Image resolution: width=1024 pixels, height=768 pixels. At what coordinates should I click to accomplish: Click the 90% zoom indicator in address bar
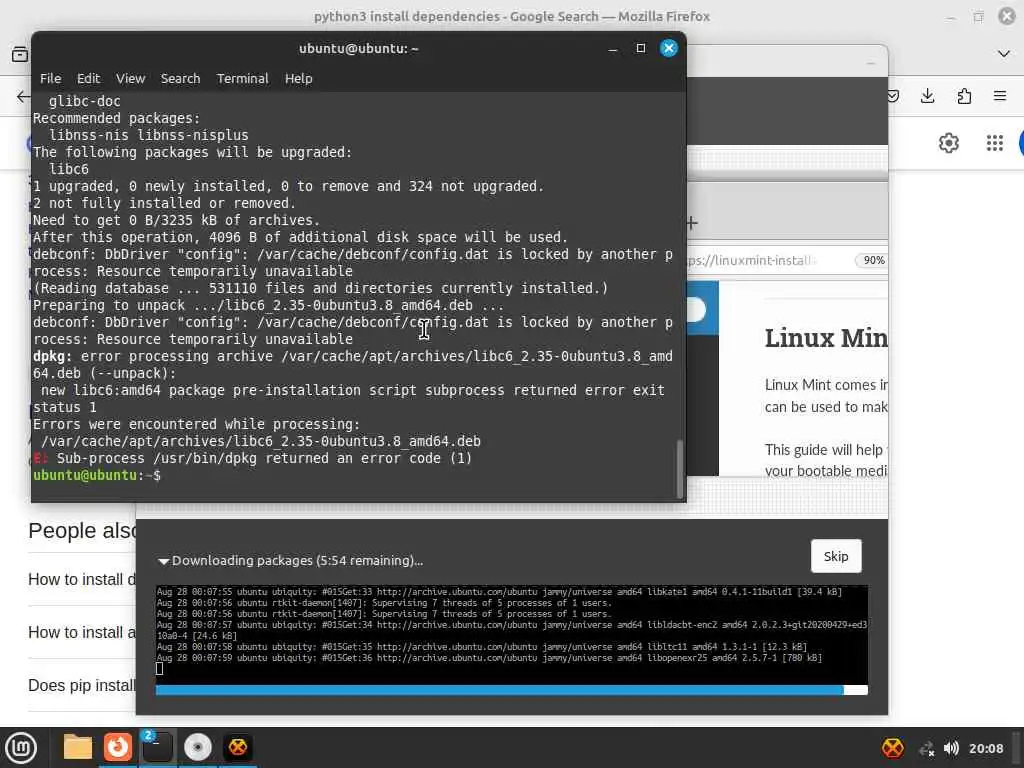[872, 261]
